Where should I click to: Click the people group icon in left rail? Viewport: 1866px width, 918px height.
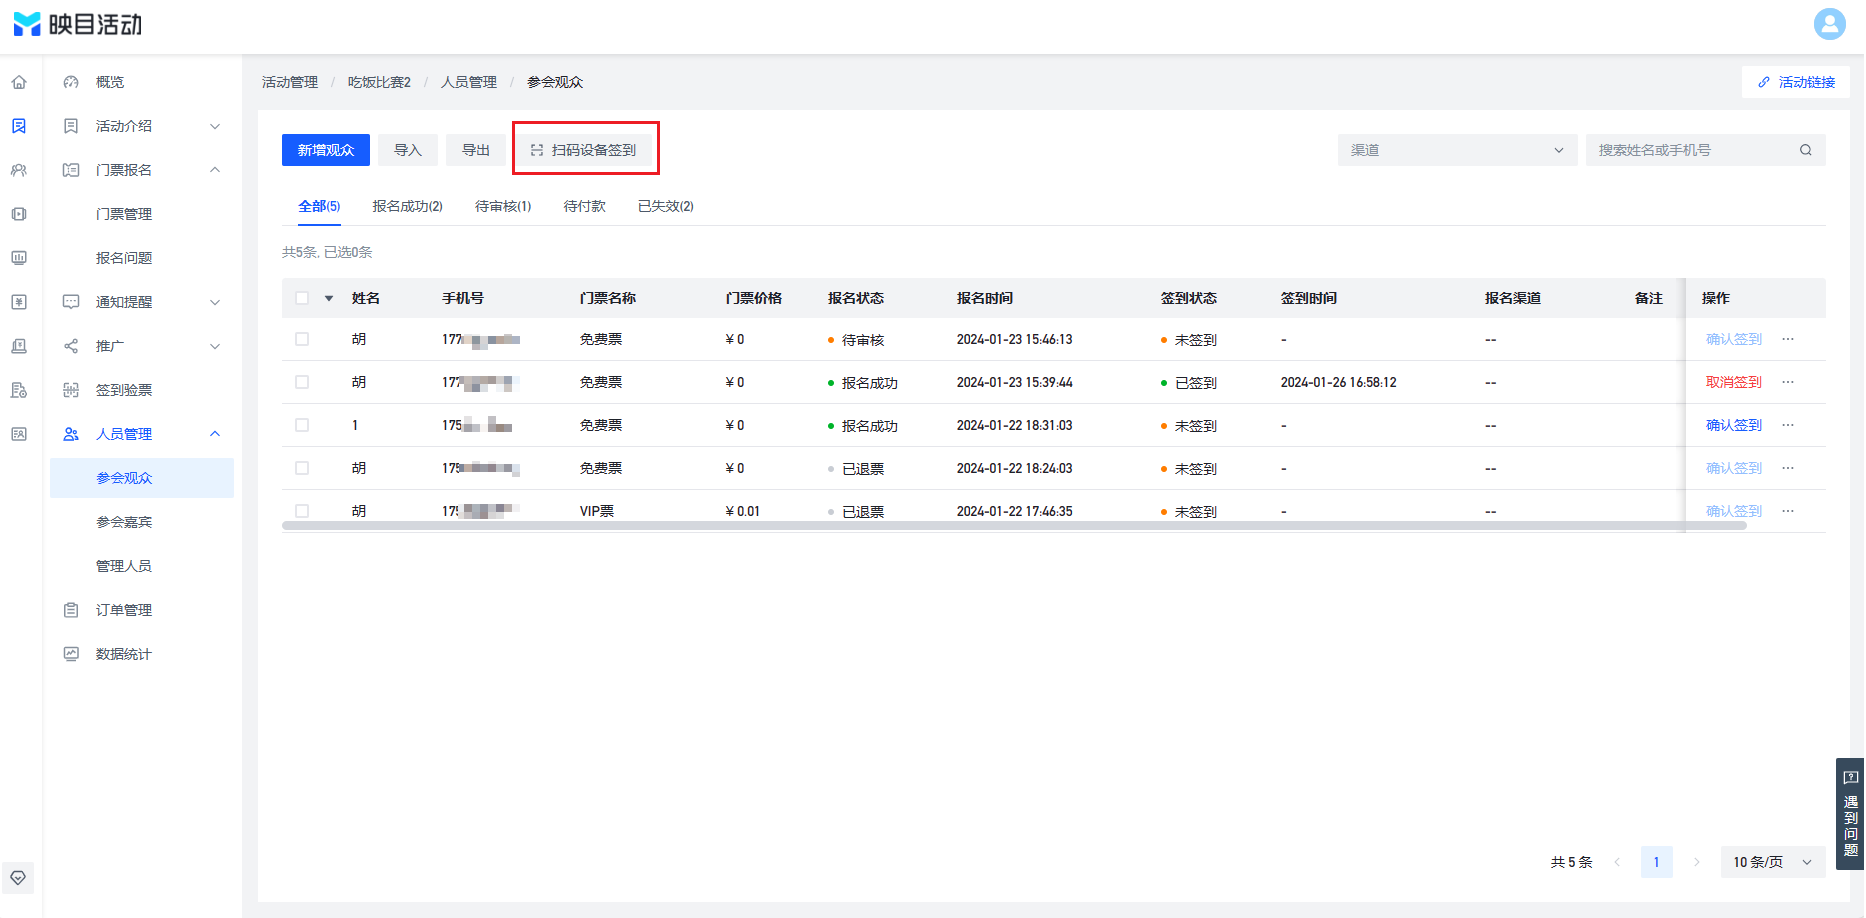pos(19,170)
